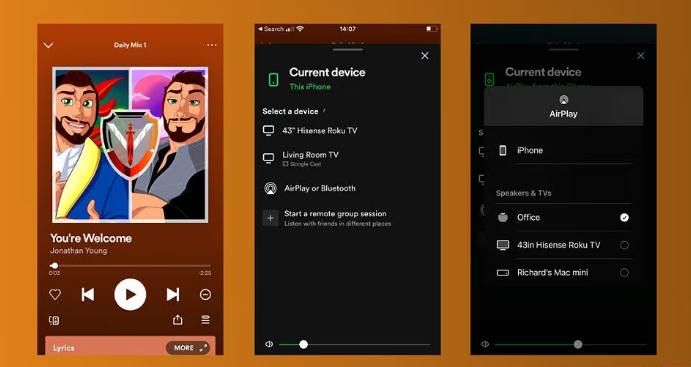Open the connect-to-device icon in the player
This screenshot has width=691, height=367.
point(54,320)
